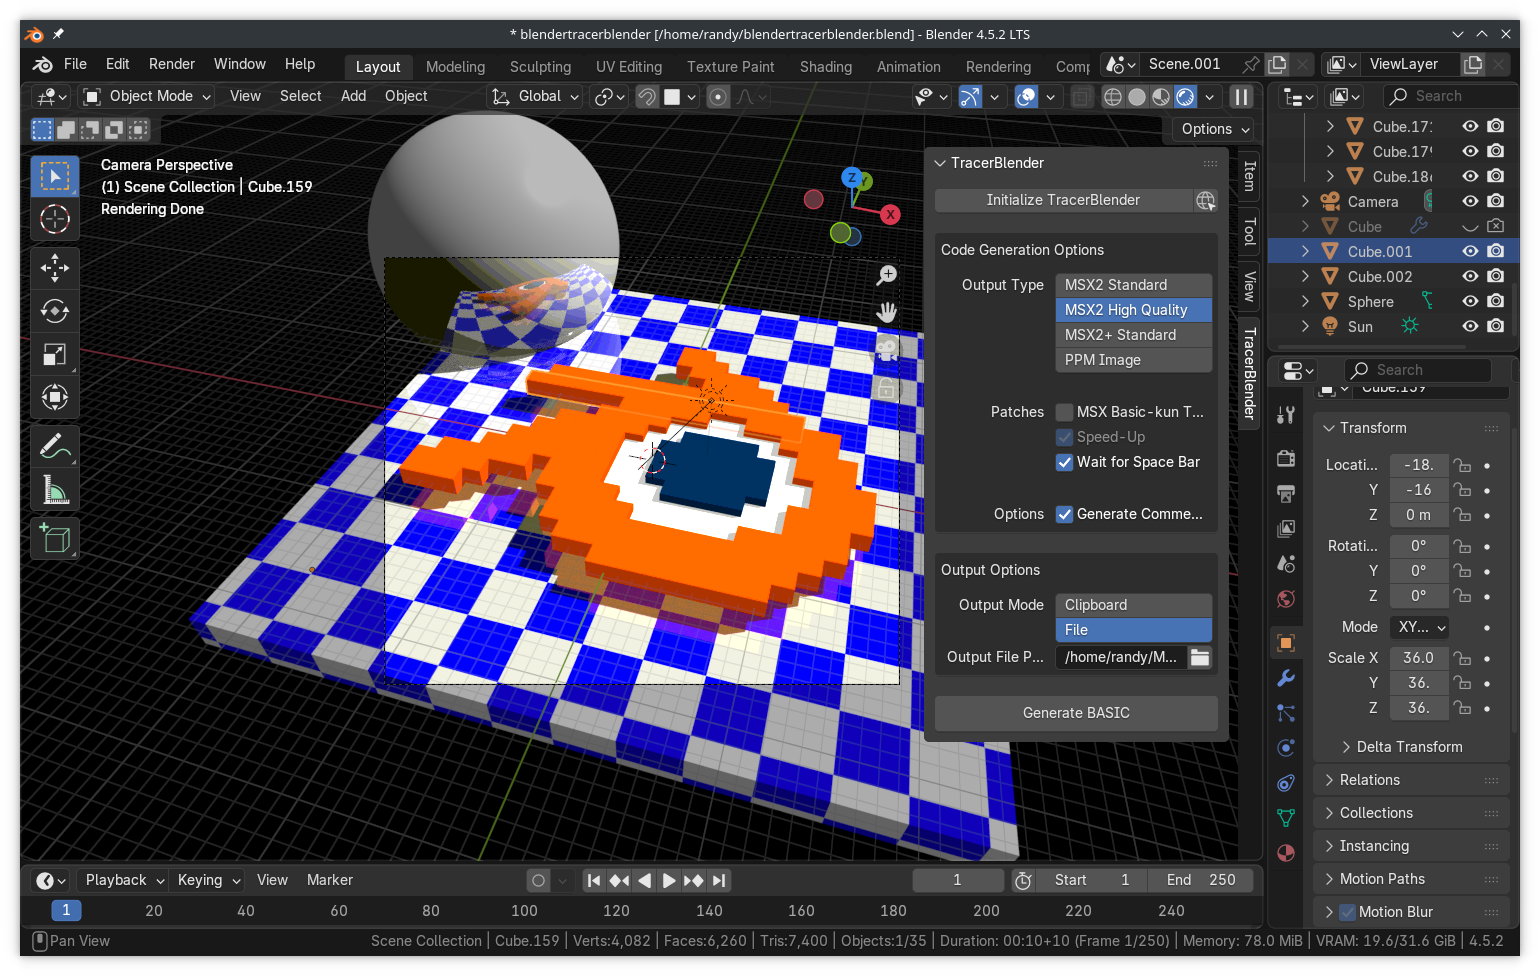
Task: Select the Rotate tool
Action: click(x=54, y=311)
